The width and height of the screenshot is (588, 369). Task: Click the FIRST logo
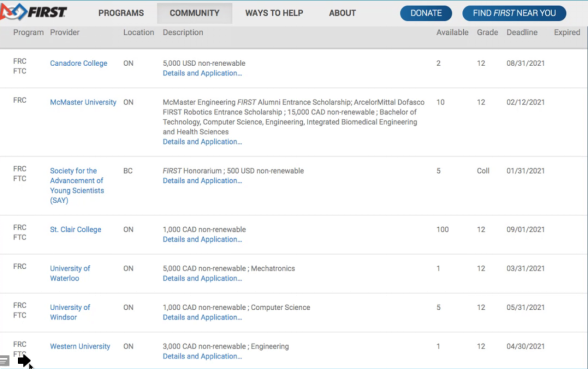pyautogui.click(x=34, y=12)
